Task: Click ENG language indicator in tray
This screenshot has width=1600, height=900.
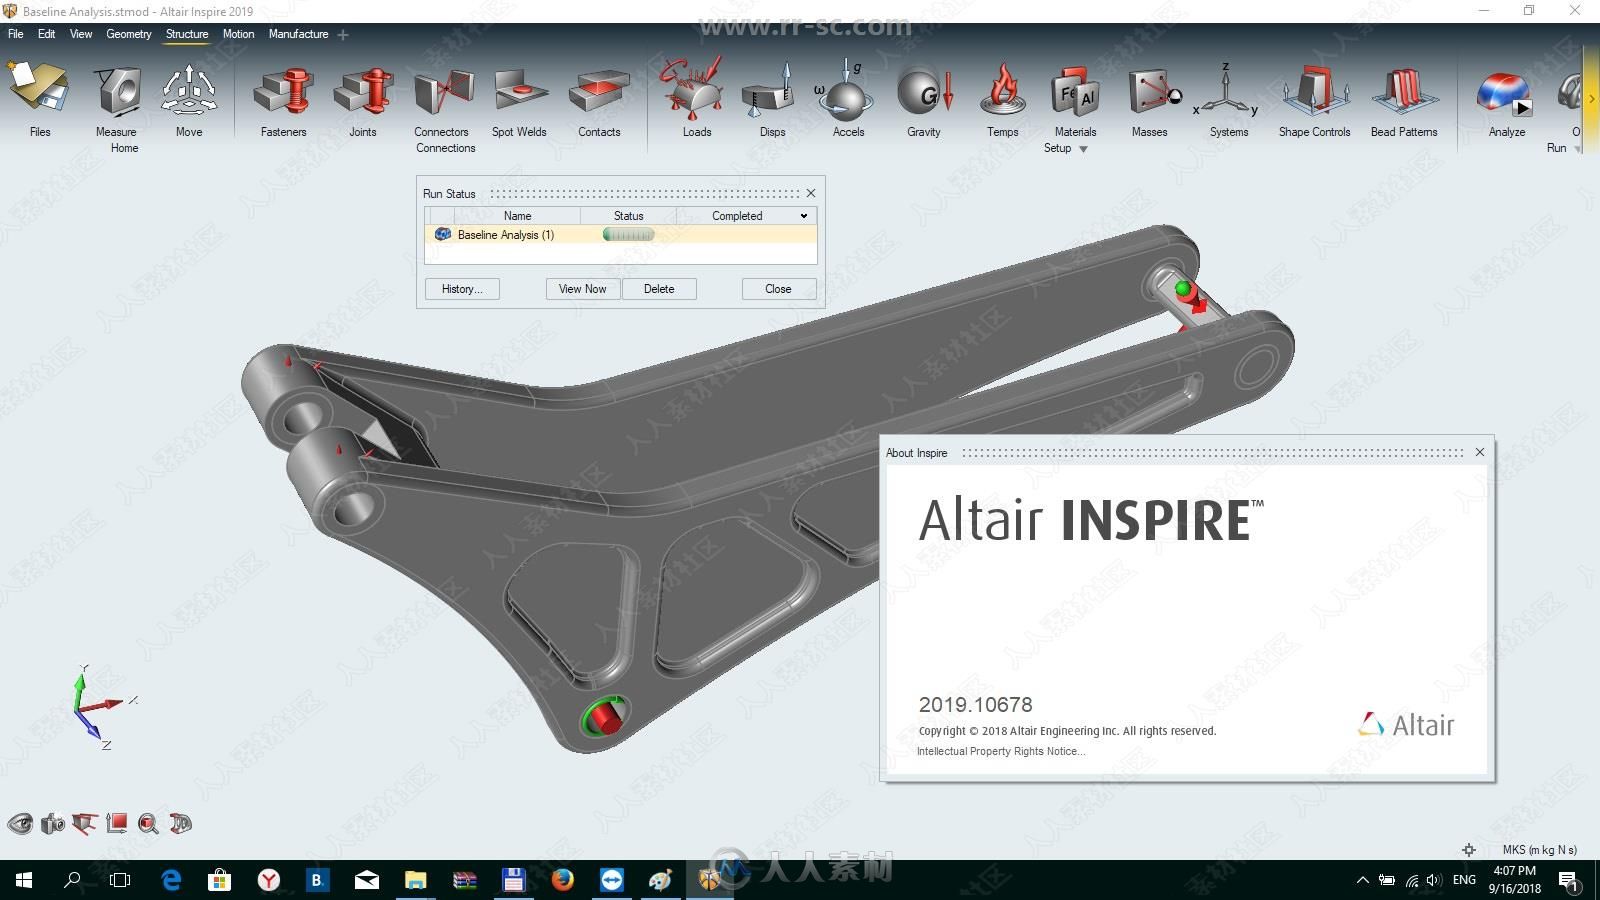Action: click(1464, 880)
